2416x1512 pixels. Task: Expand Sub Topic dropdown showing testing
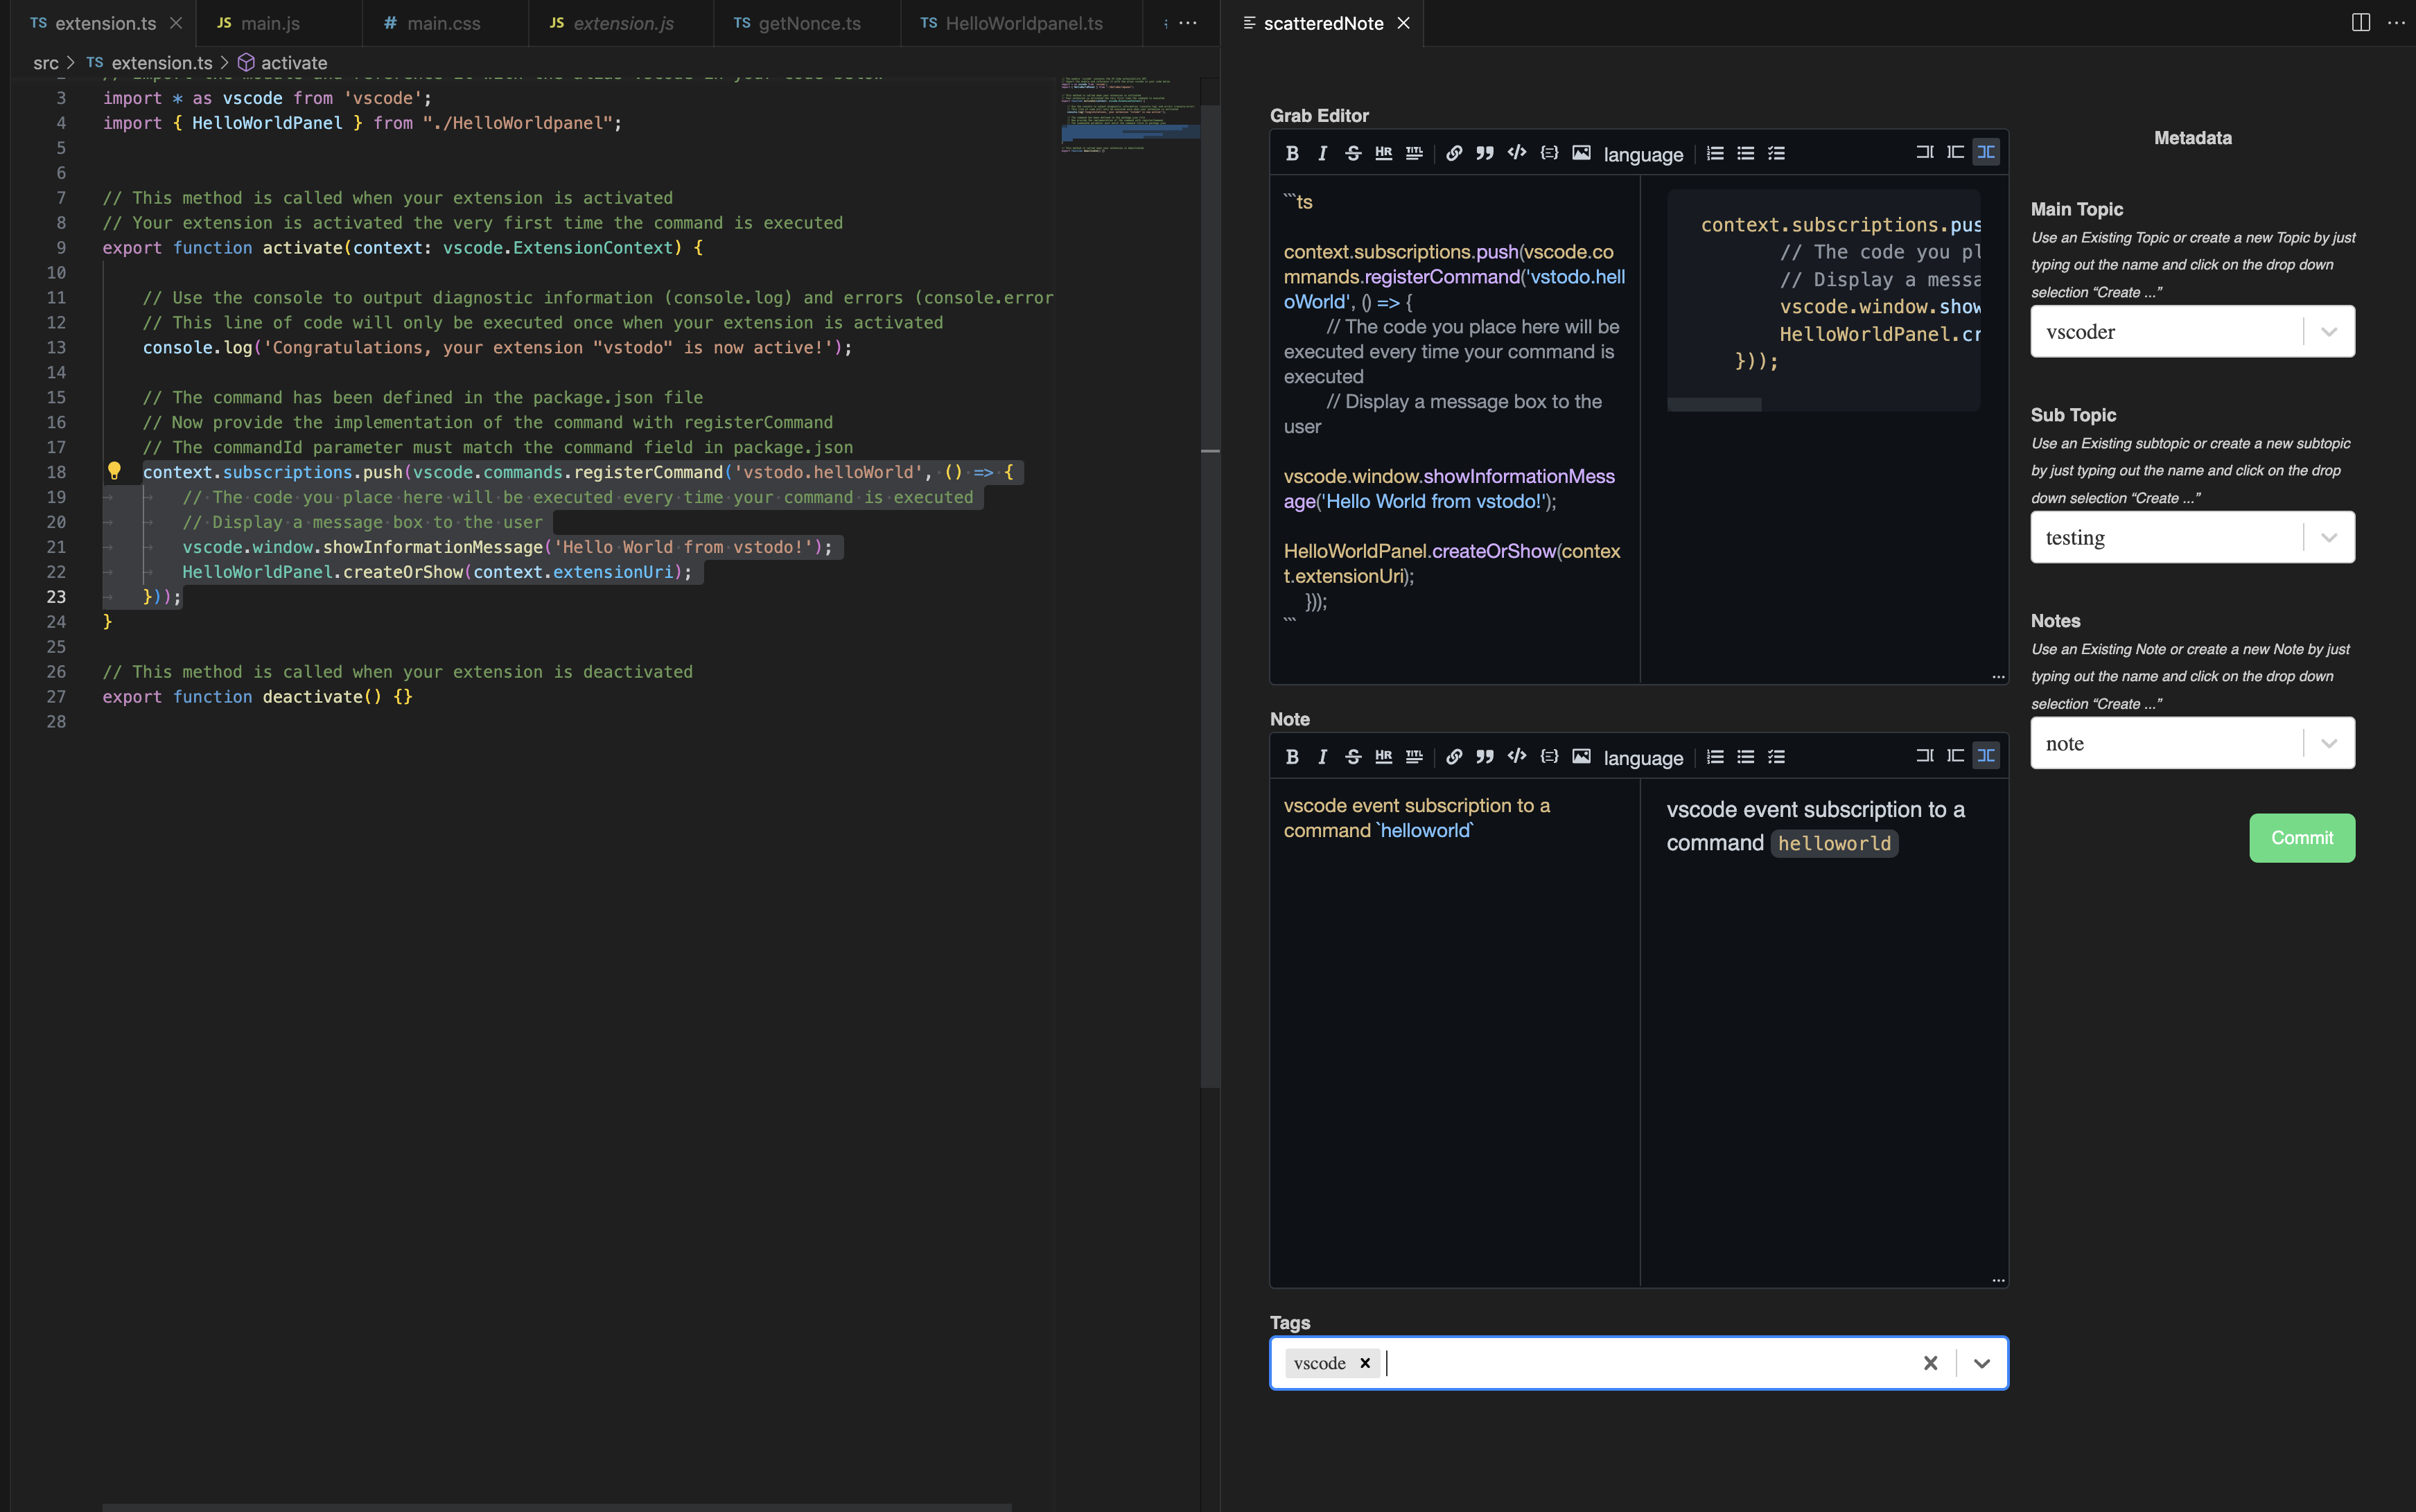2328,538
